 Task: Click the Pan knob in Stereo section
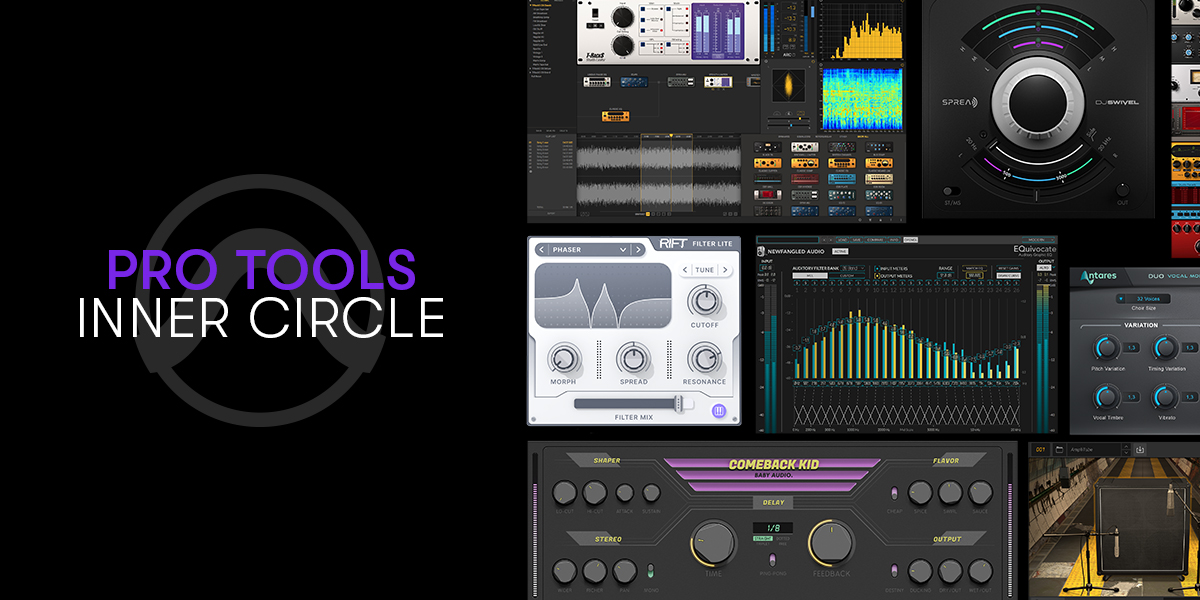(624, 571)
